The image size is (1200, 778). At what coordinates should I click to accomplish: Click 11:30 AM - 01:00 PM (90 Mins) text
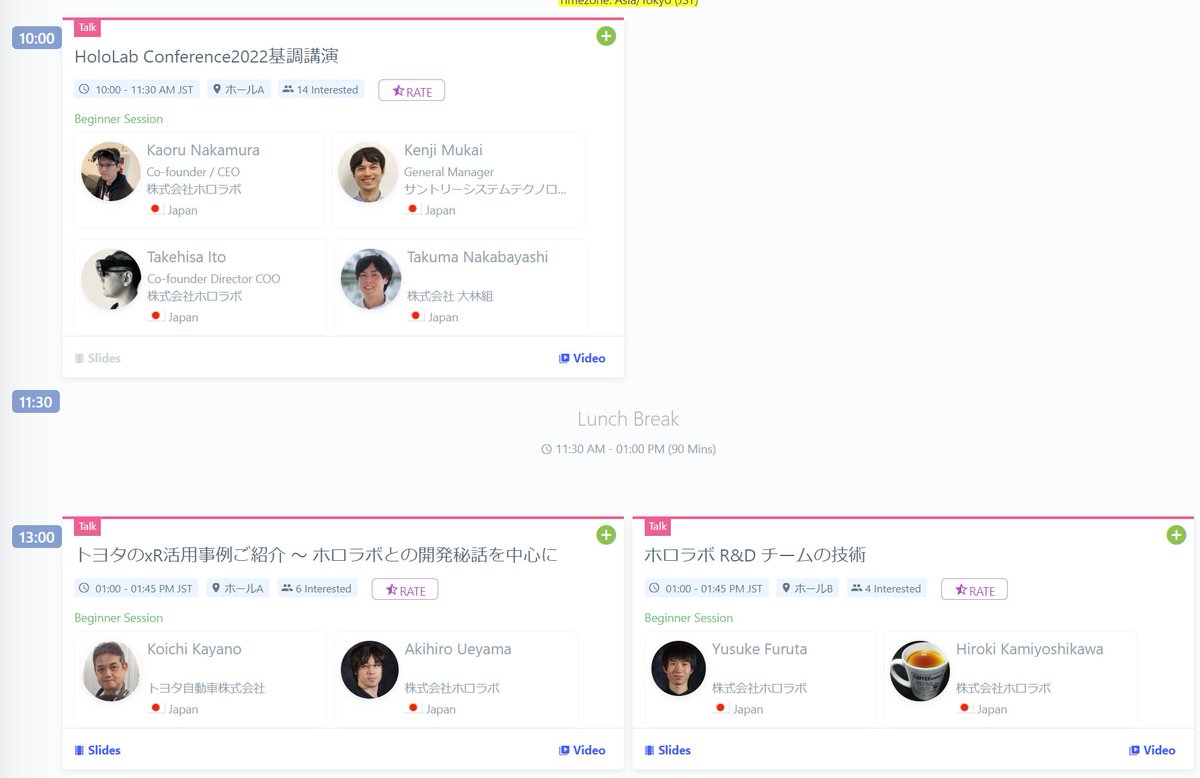(x=628, y=449)
